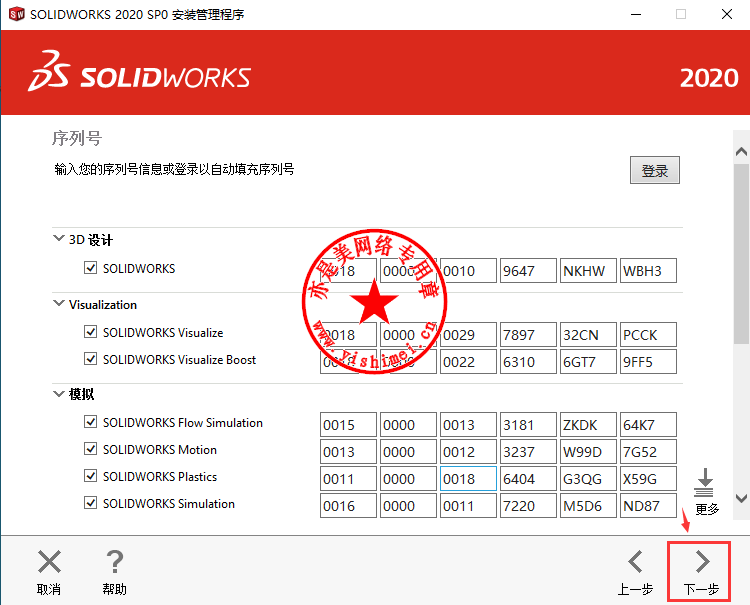Go back with 上一步 arrow
Image resolution: width=750 pixels, height=605 pixels.
click(x=635, y=561)
